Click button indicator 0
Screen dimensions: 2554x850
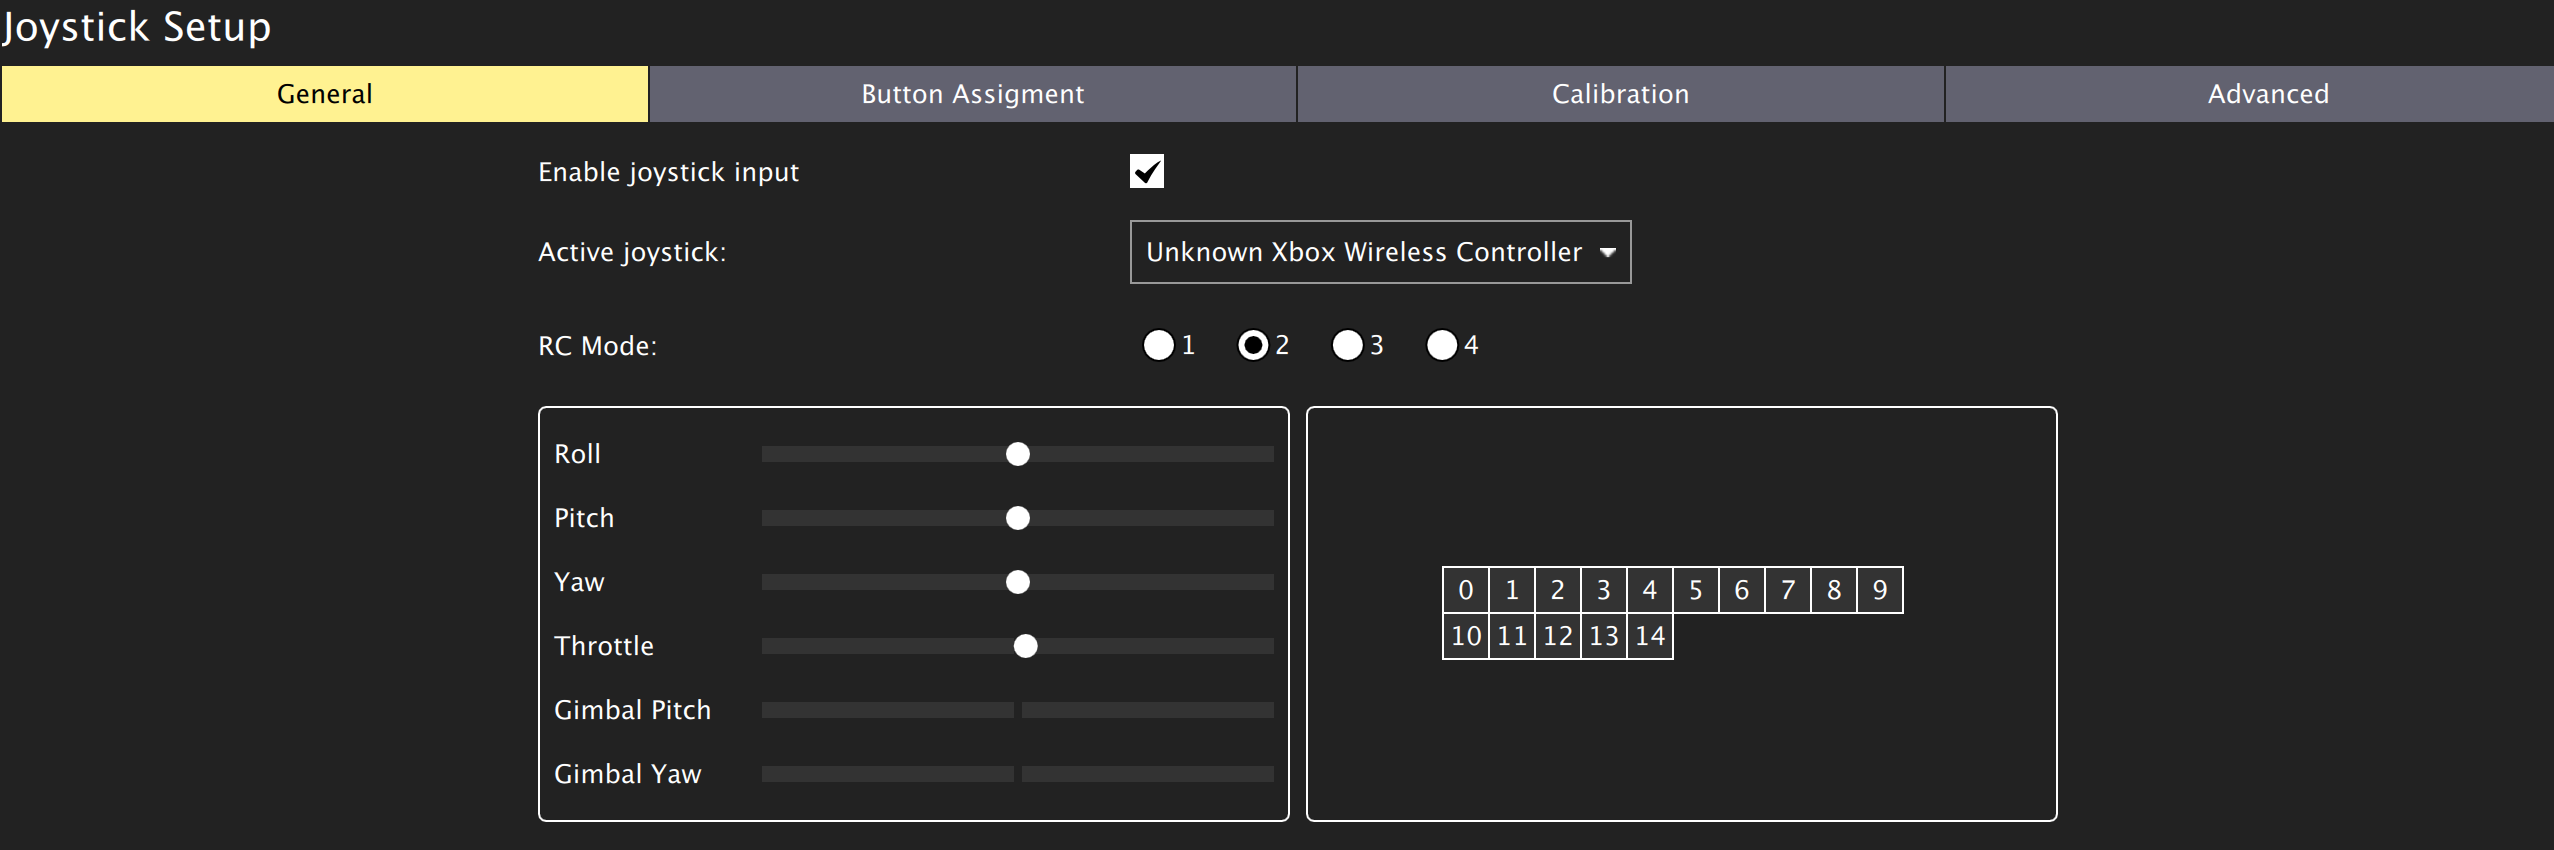tap(1466, 590)
